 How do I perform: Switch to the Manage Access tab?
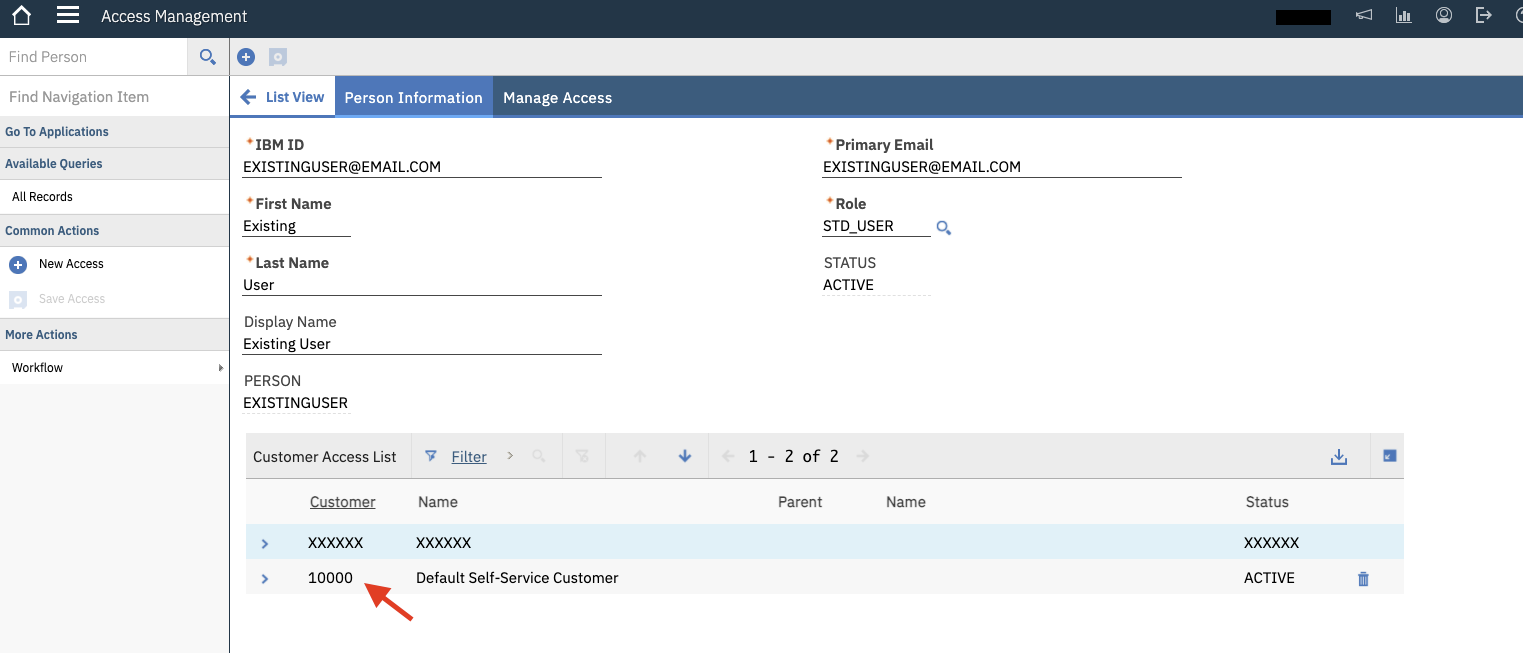click(x=557, y=97)
